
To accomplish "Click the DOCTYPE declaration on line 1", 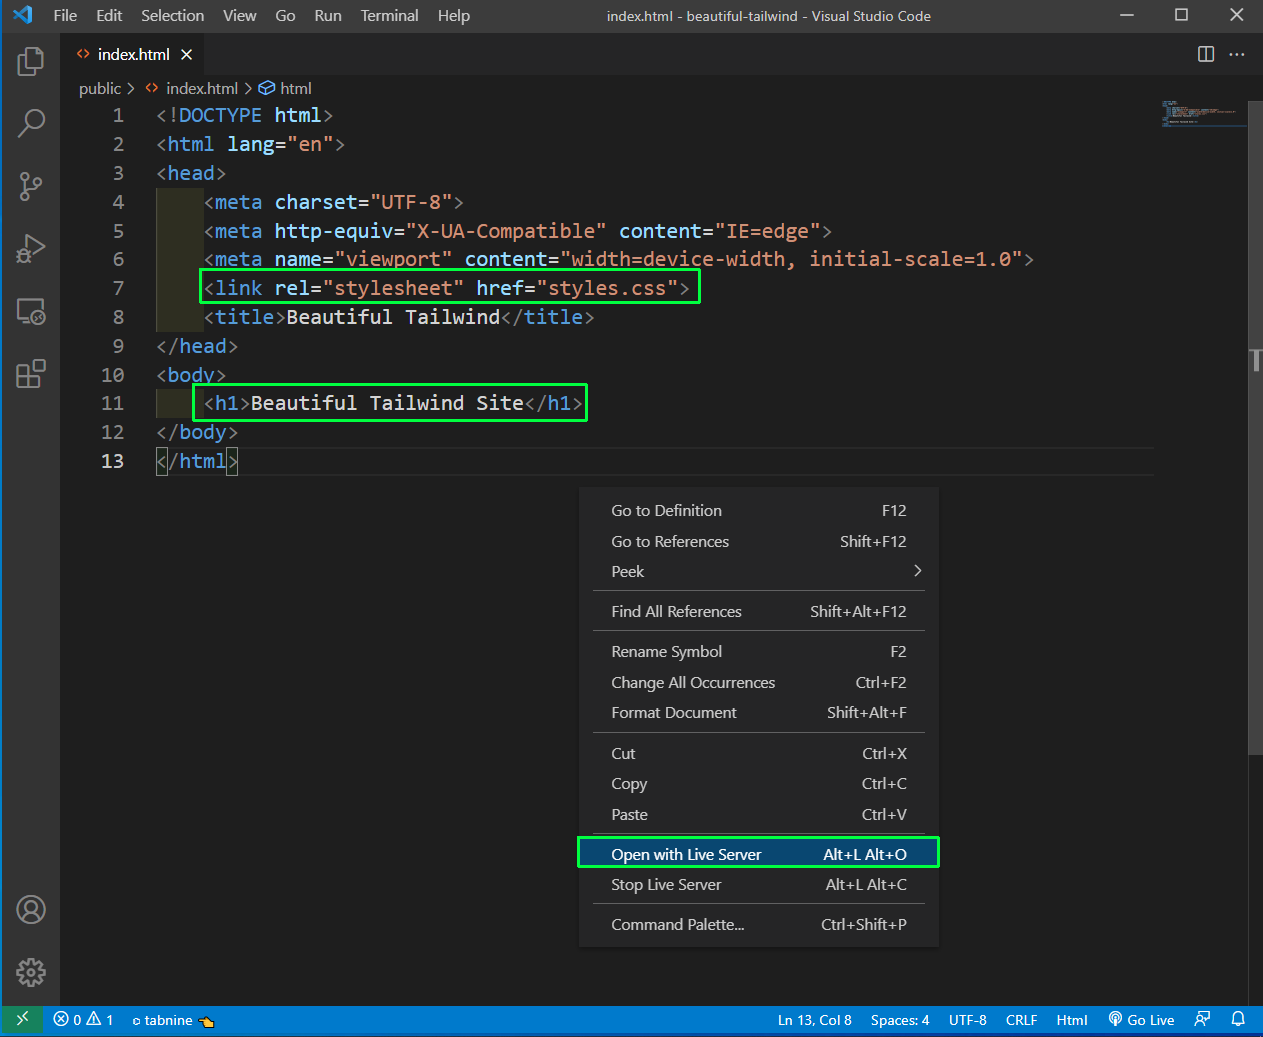I will tap(244, 115).
